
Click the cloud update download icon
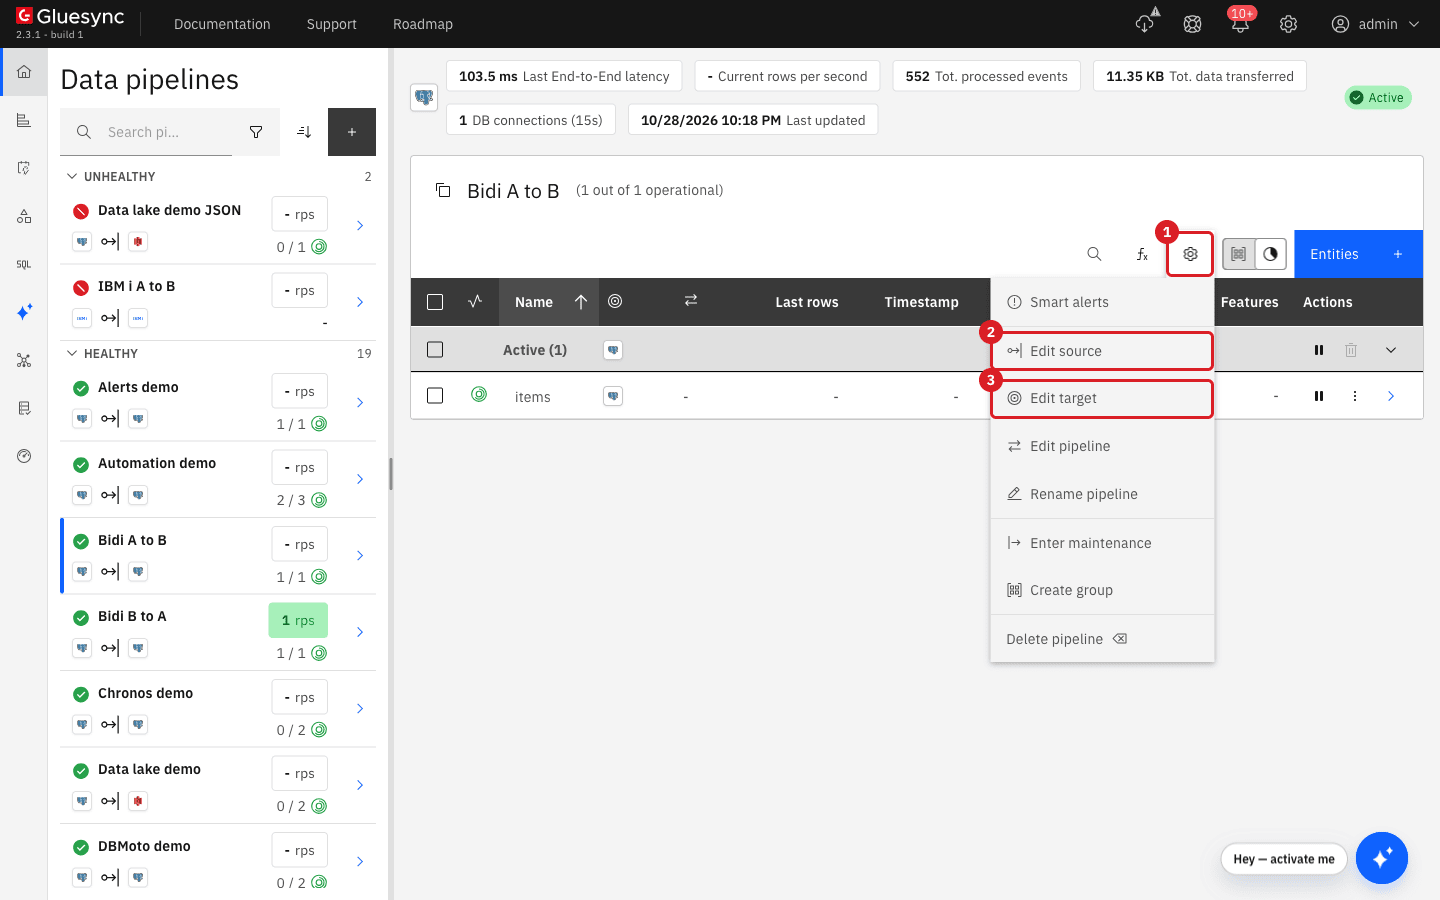1145,24
